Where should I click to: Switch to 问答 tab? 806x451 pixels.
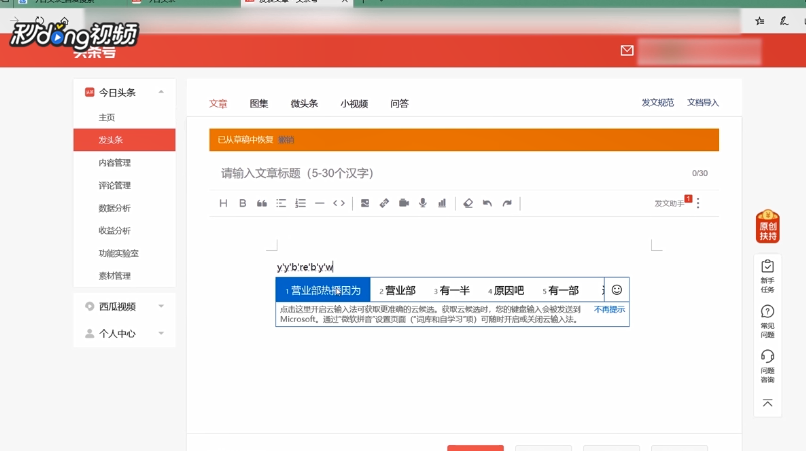[399, 103]
